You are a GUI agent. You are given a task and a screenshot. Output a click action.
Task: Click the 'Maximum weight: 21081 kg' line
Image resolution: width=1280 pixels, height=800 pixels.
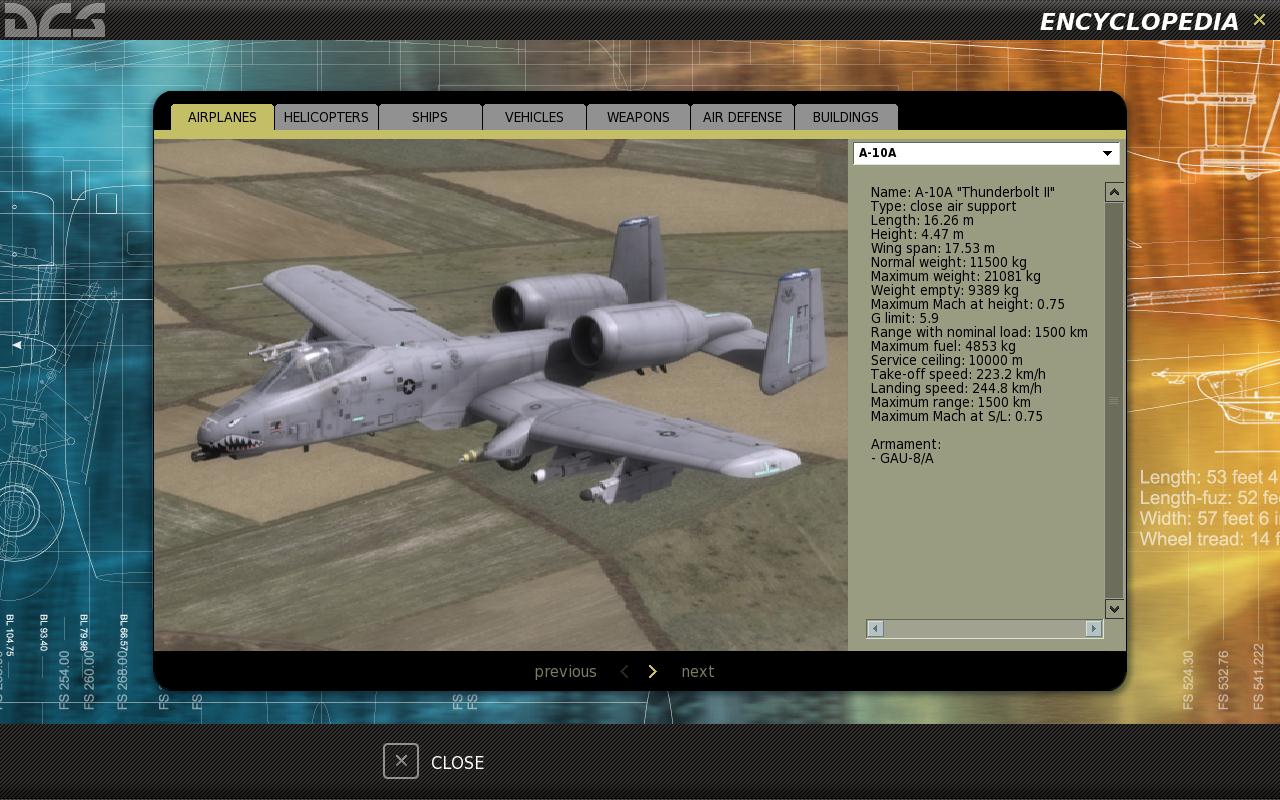coord(955,276)
